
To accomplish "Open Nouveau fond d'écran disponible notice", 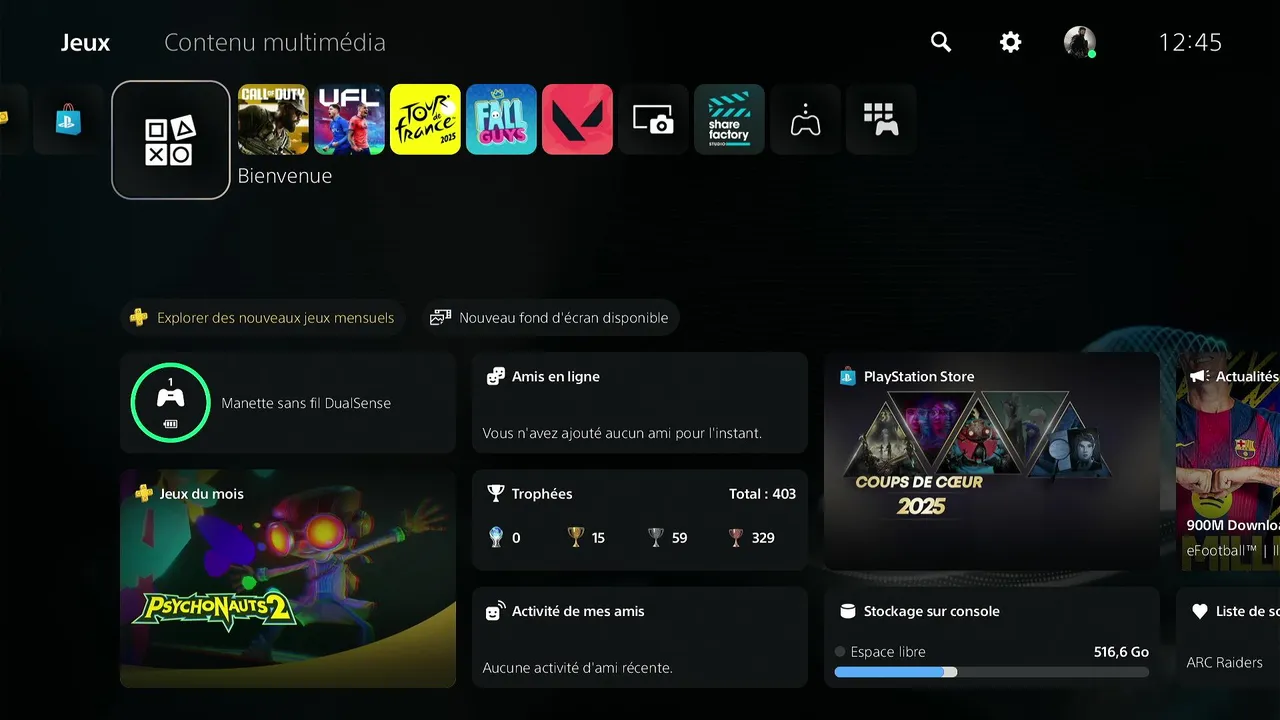I will pos(551,318).
